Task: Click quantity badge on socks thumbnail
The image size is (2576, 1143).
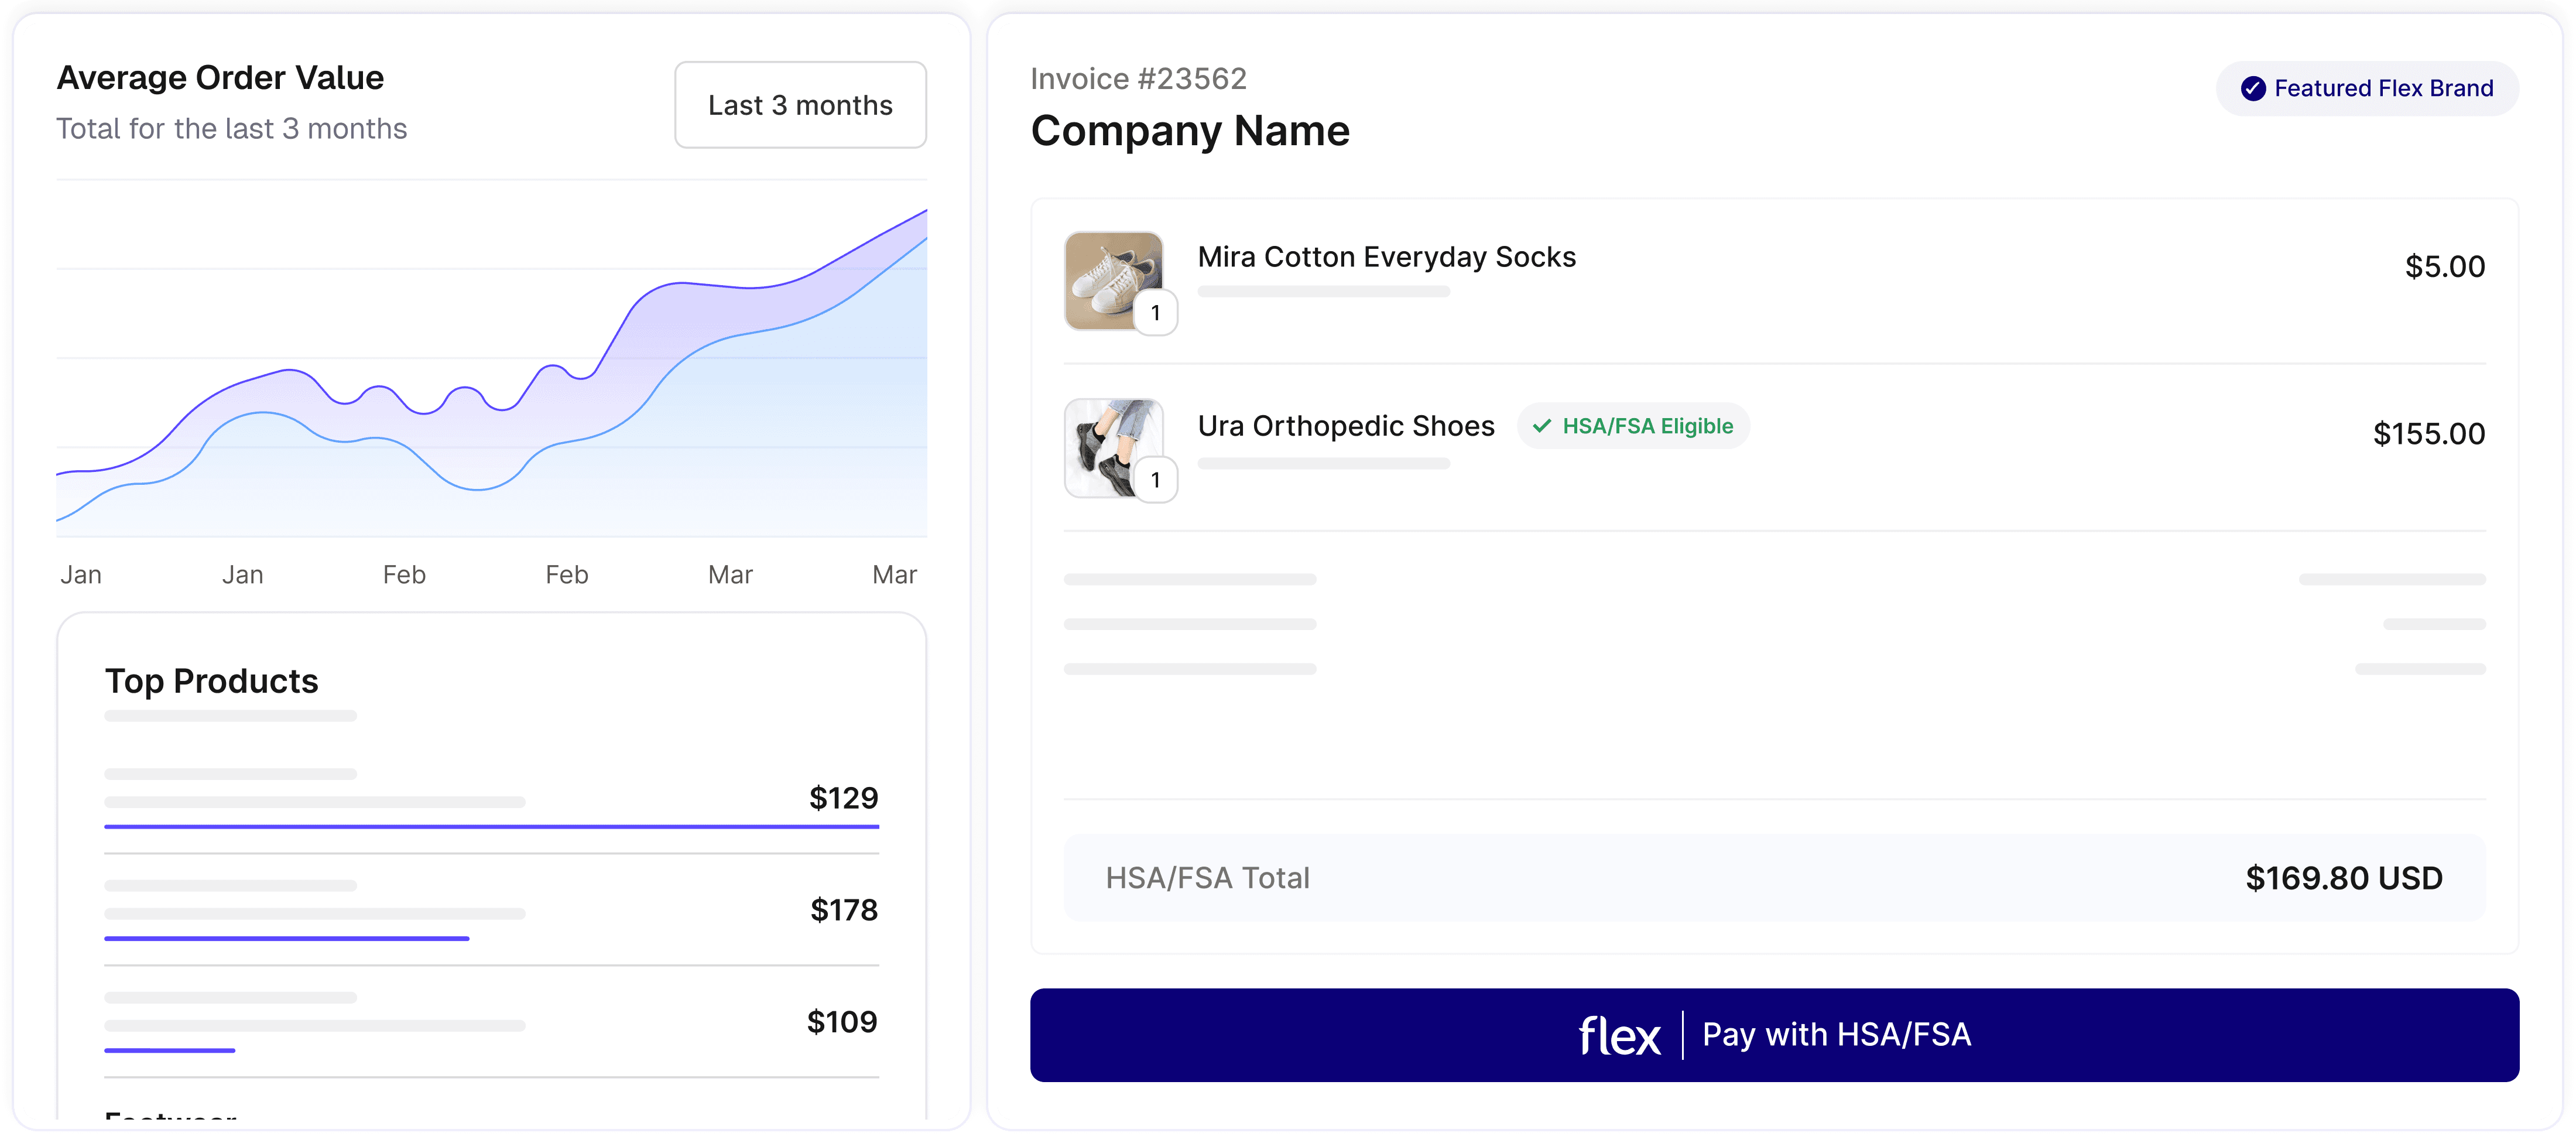Action: [x=1155, y=313]
